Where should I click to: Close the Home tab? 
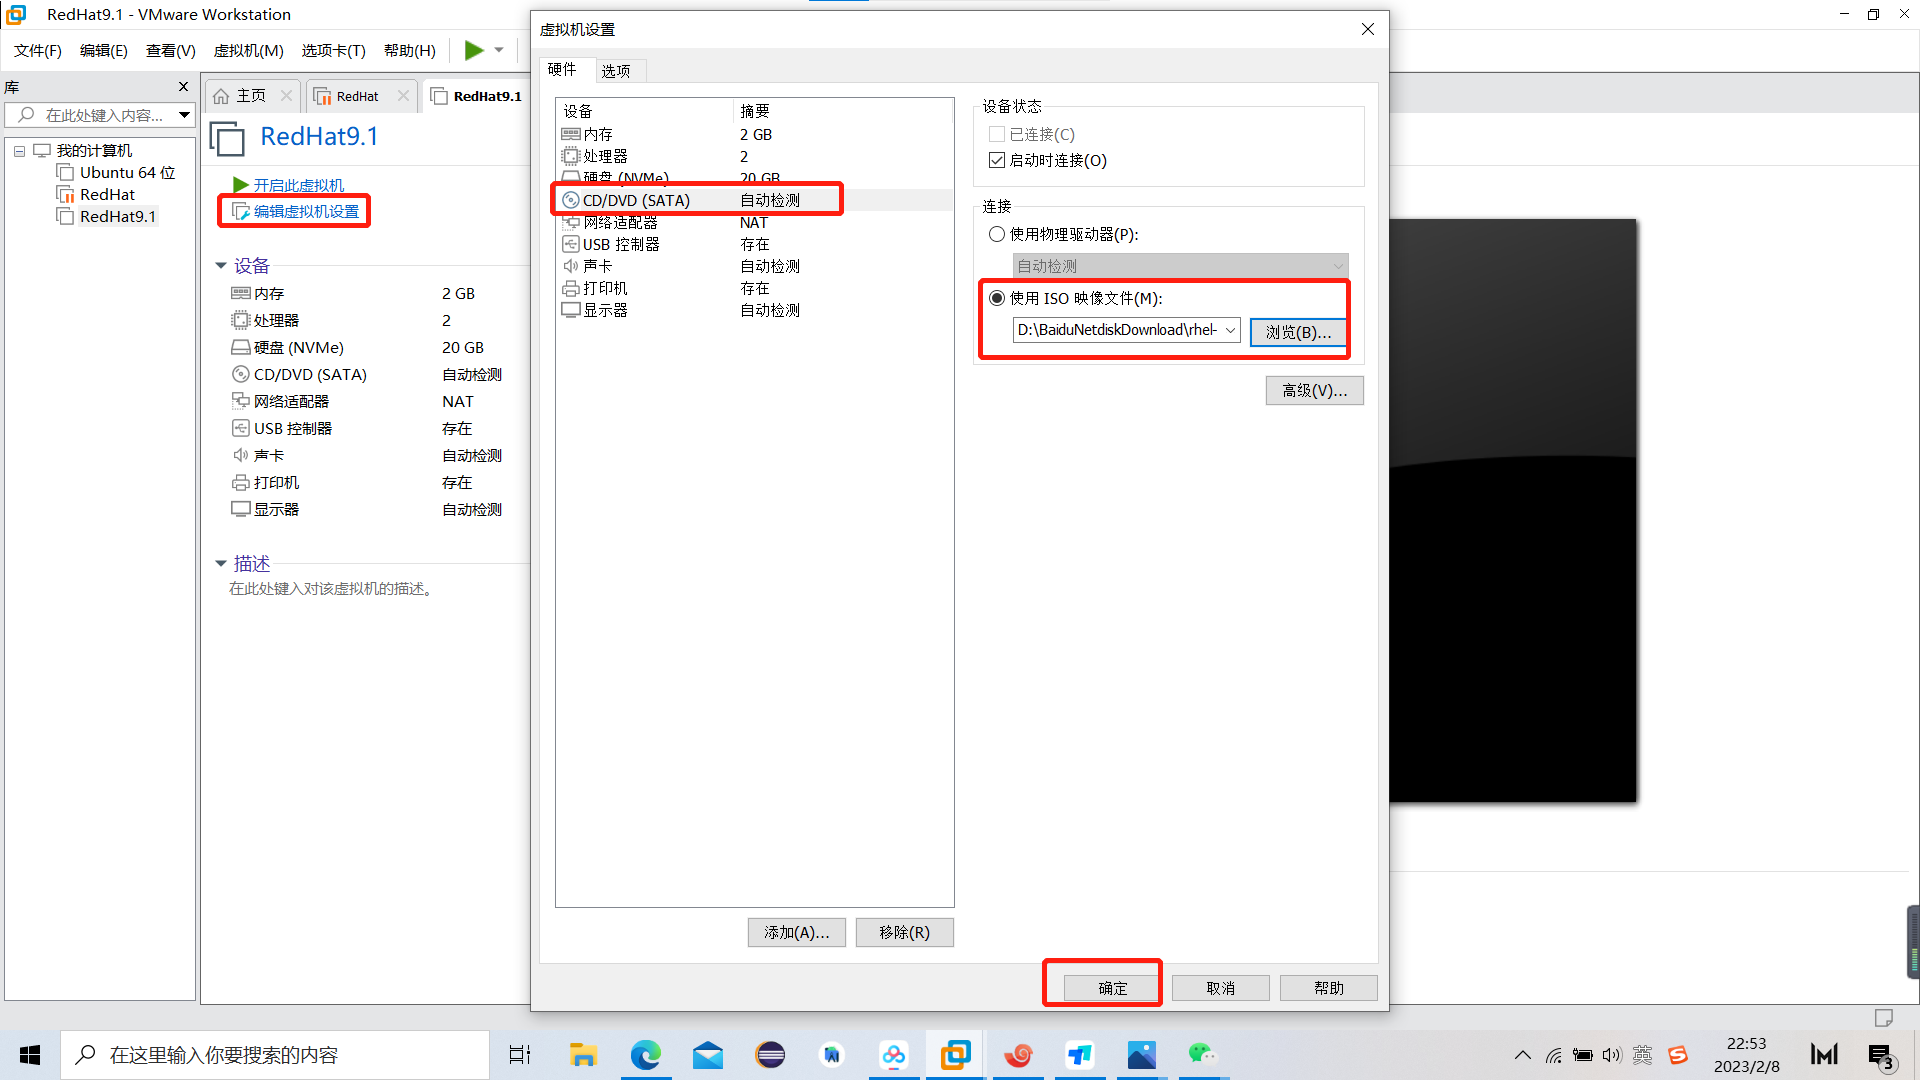(x=286, y=96)
